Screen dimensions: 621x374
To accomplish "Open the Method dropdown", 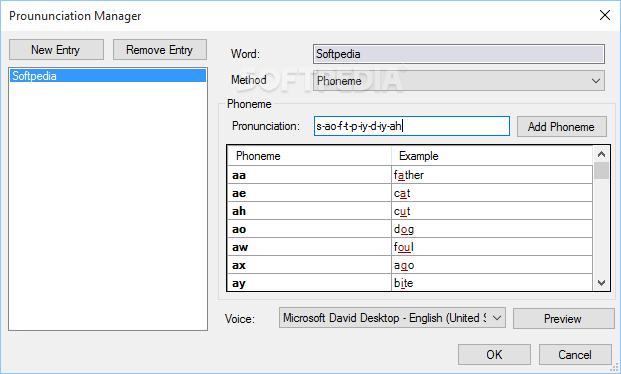I will click(459, 81).
